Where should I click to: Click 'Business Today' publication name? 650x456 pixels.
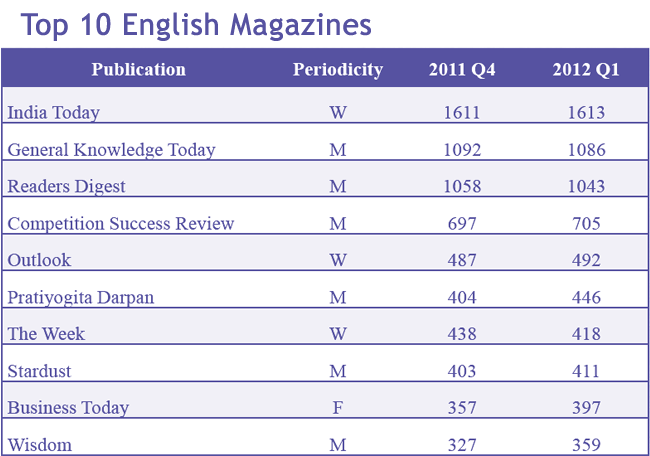[x=68, y=408]
